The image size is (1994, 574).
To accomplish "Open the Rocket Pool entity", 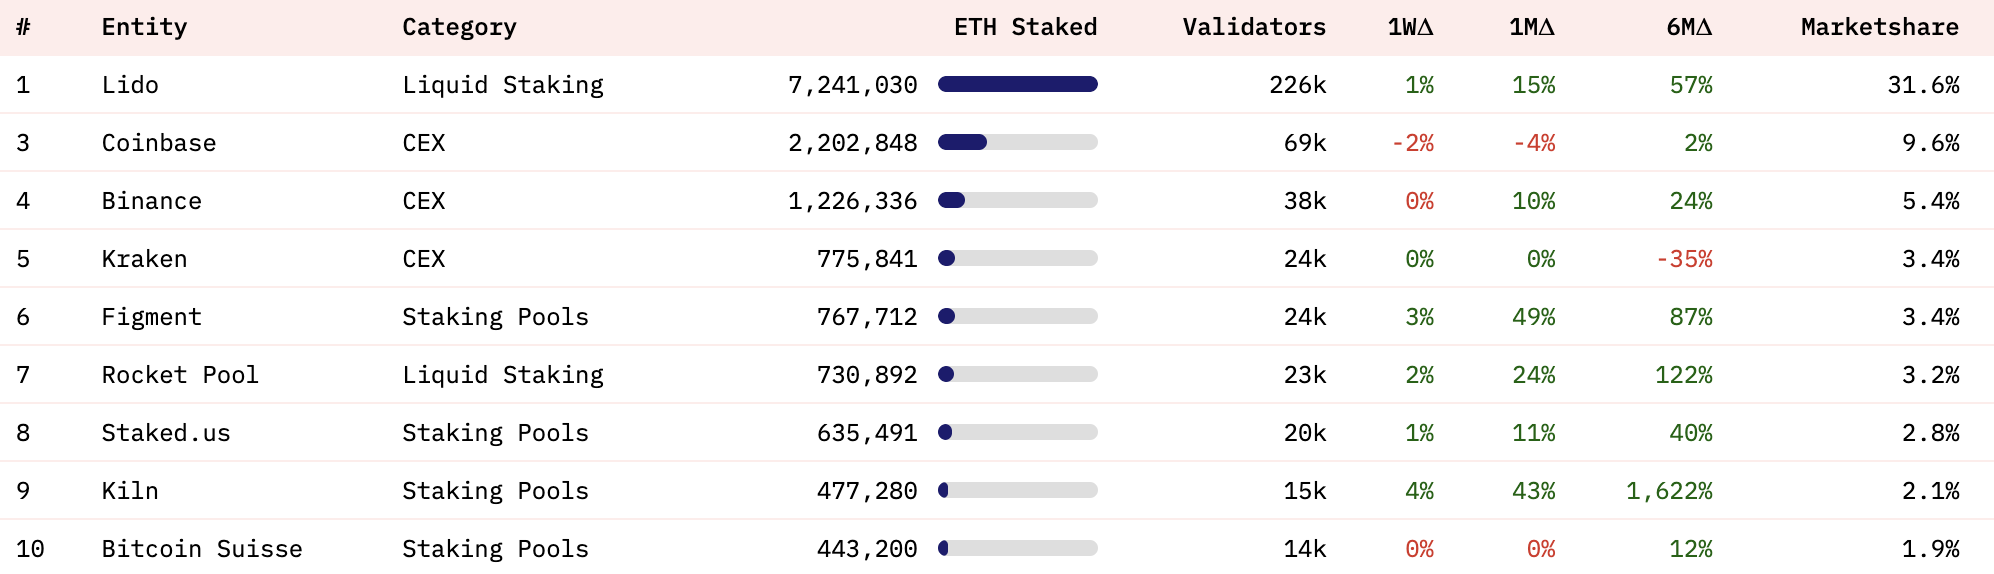I will pos(180,375).
